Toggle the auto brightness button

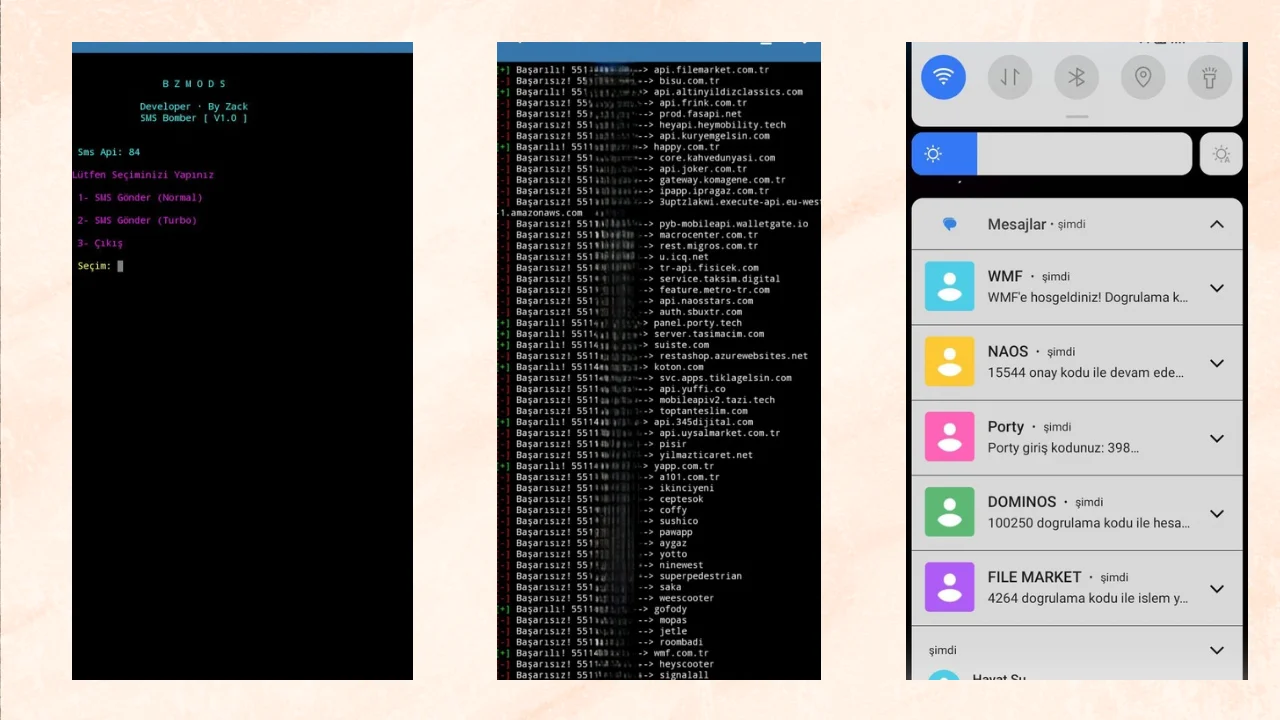click(1221, 154)
